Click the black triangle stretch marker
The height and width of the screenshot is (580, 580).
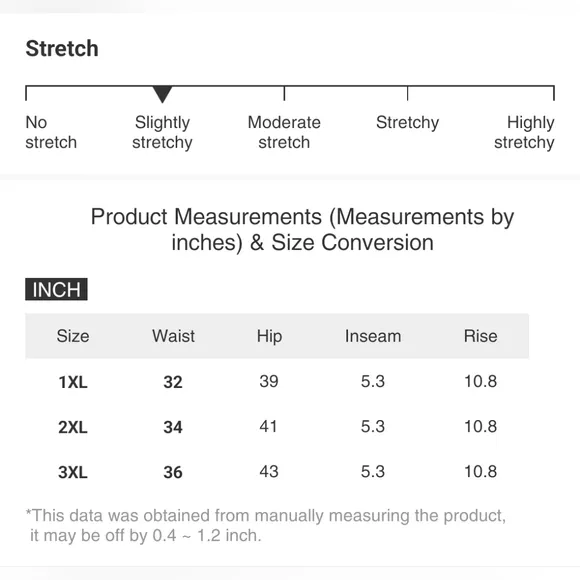[x=162, y=94]
